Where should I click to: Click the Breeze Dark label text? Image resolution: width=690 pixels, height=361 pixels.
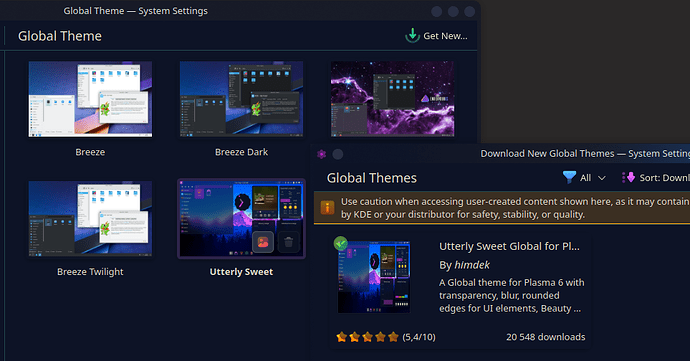(x=241, y=152)
